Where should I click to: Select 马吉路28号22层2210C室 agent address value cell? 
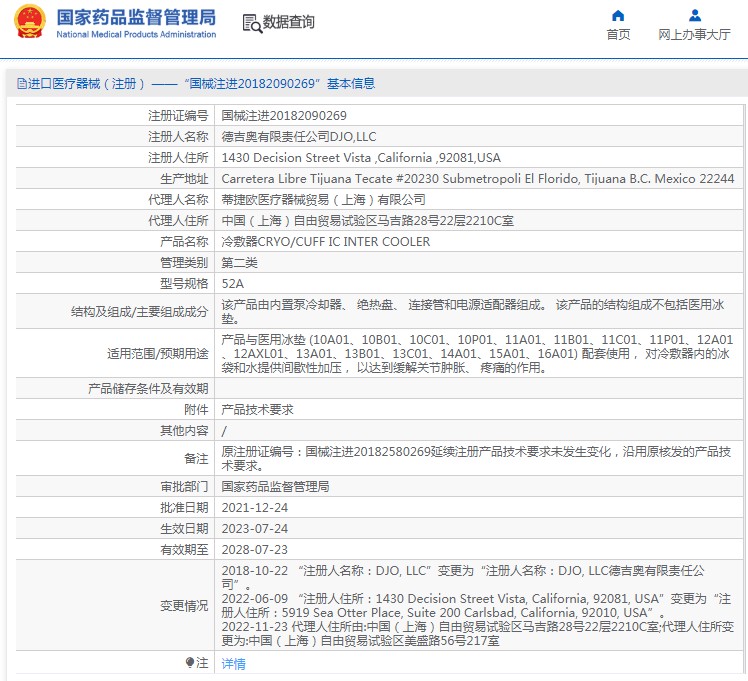point(478,220)
